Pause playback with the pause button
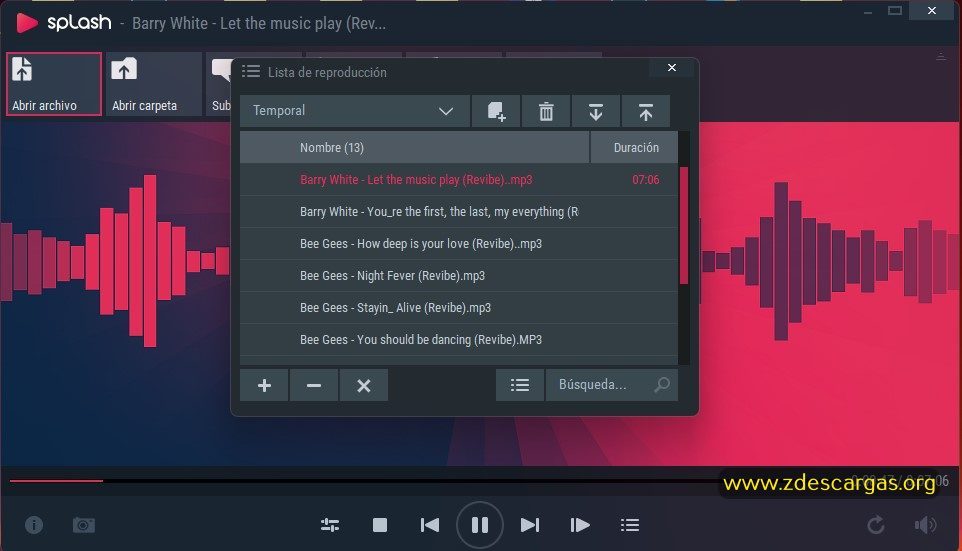 [x=480, y=525]
